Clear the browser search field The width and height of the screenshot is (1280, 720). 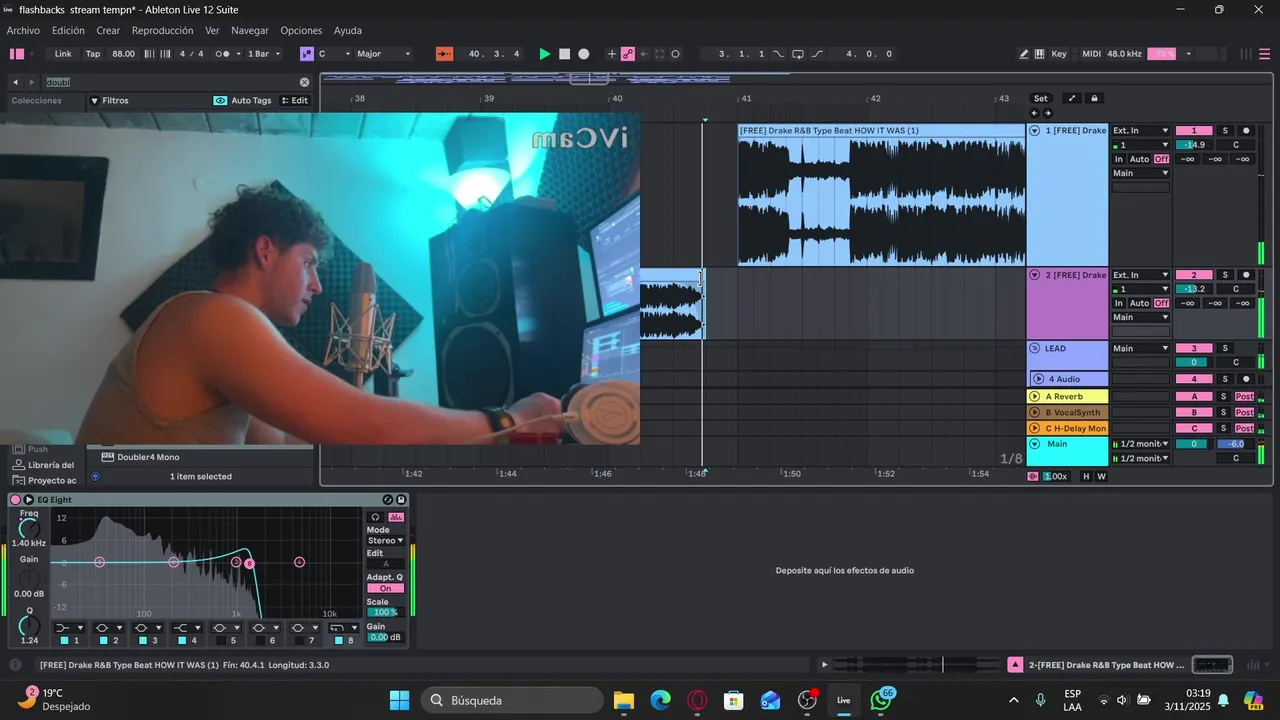pos(305,82)
